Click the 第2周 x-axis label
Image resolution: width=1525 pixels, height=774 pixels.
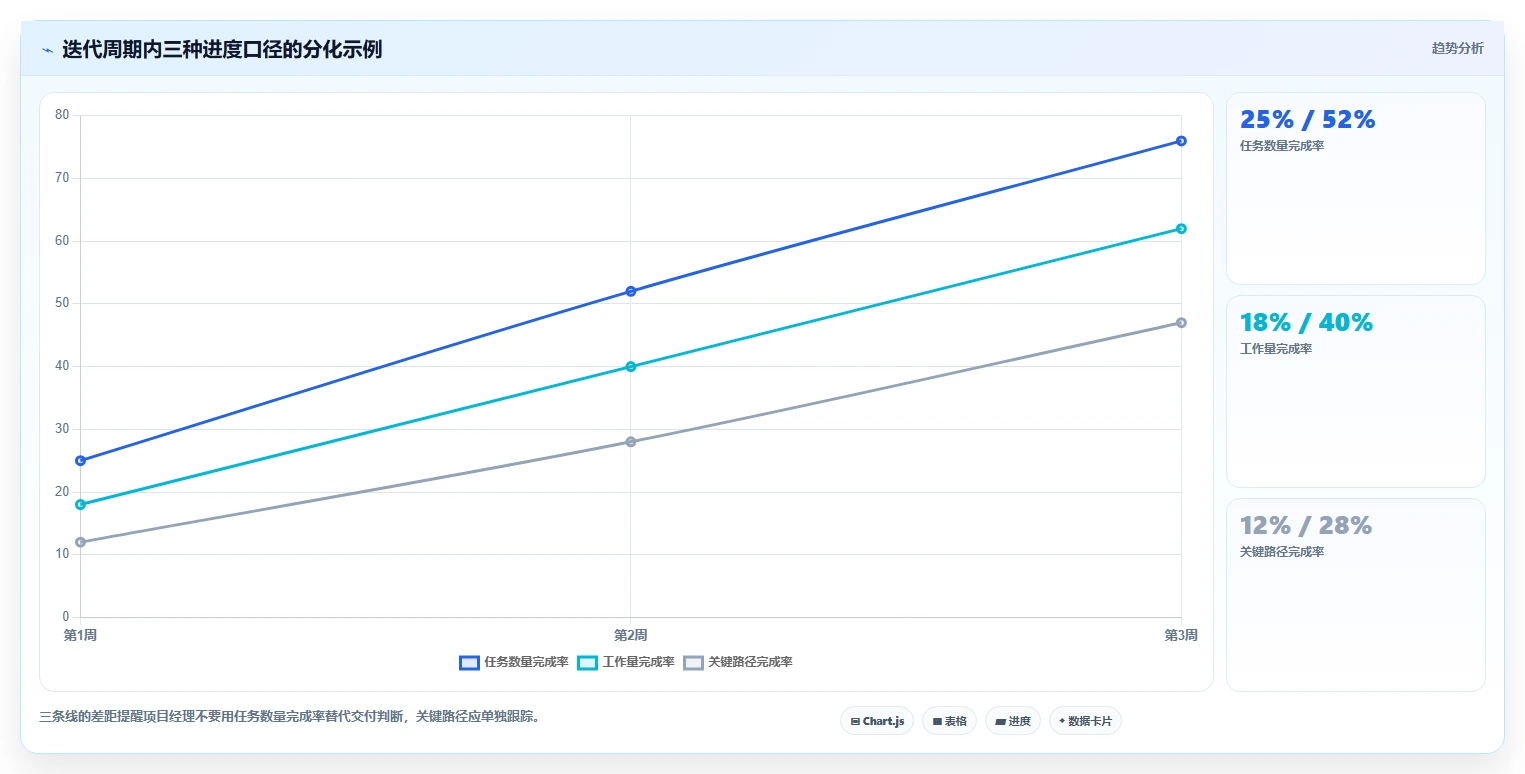click(x=630, y=635)
